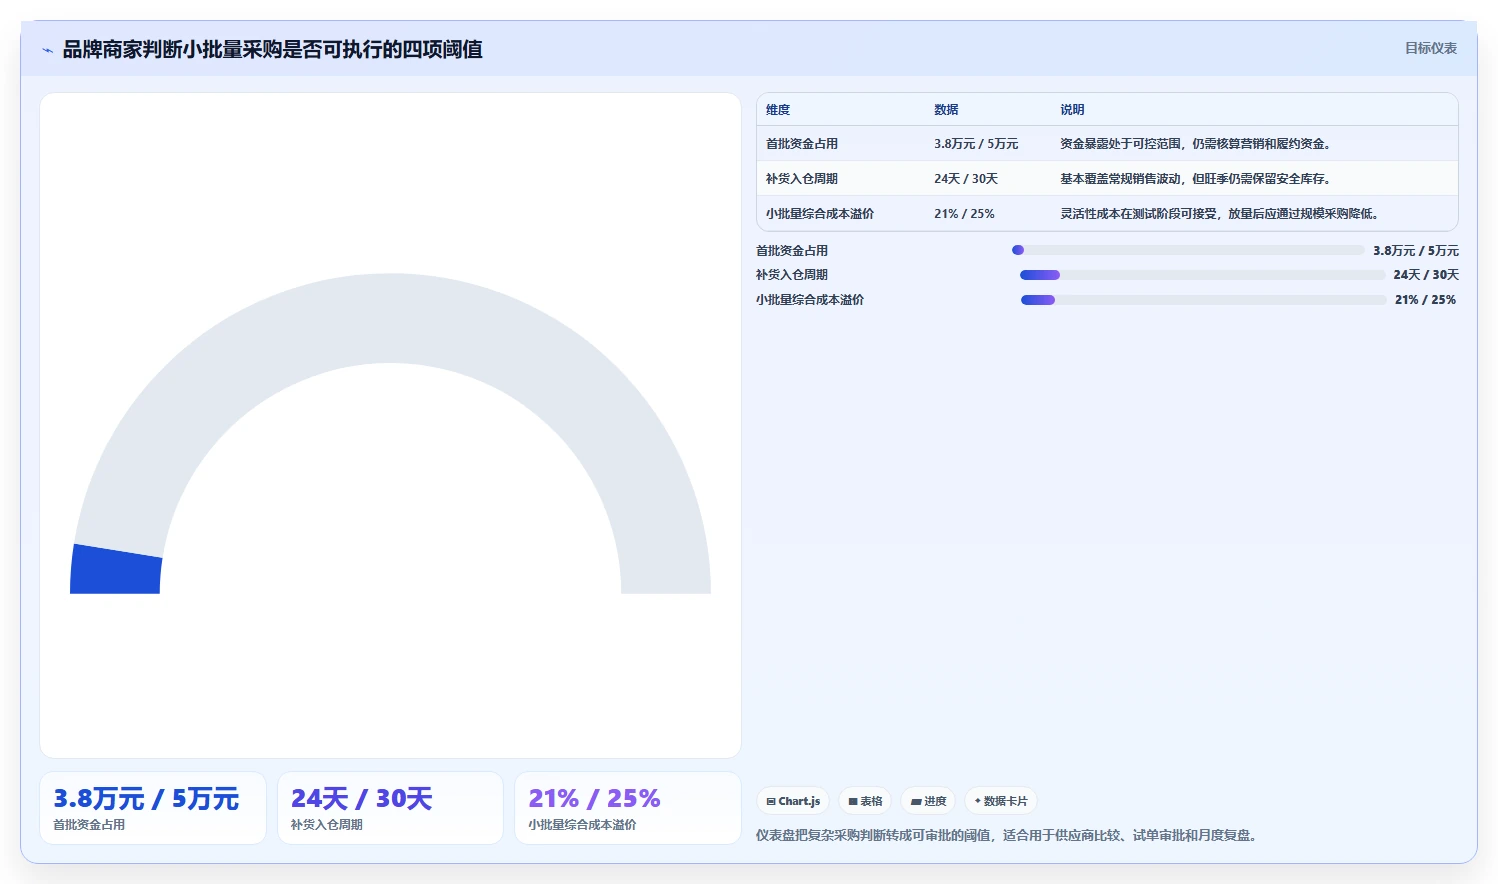Click the 24天 / 30天 value right of its progress bar
Viewport: 1498px width, 884px height.
[1426, 275]
